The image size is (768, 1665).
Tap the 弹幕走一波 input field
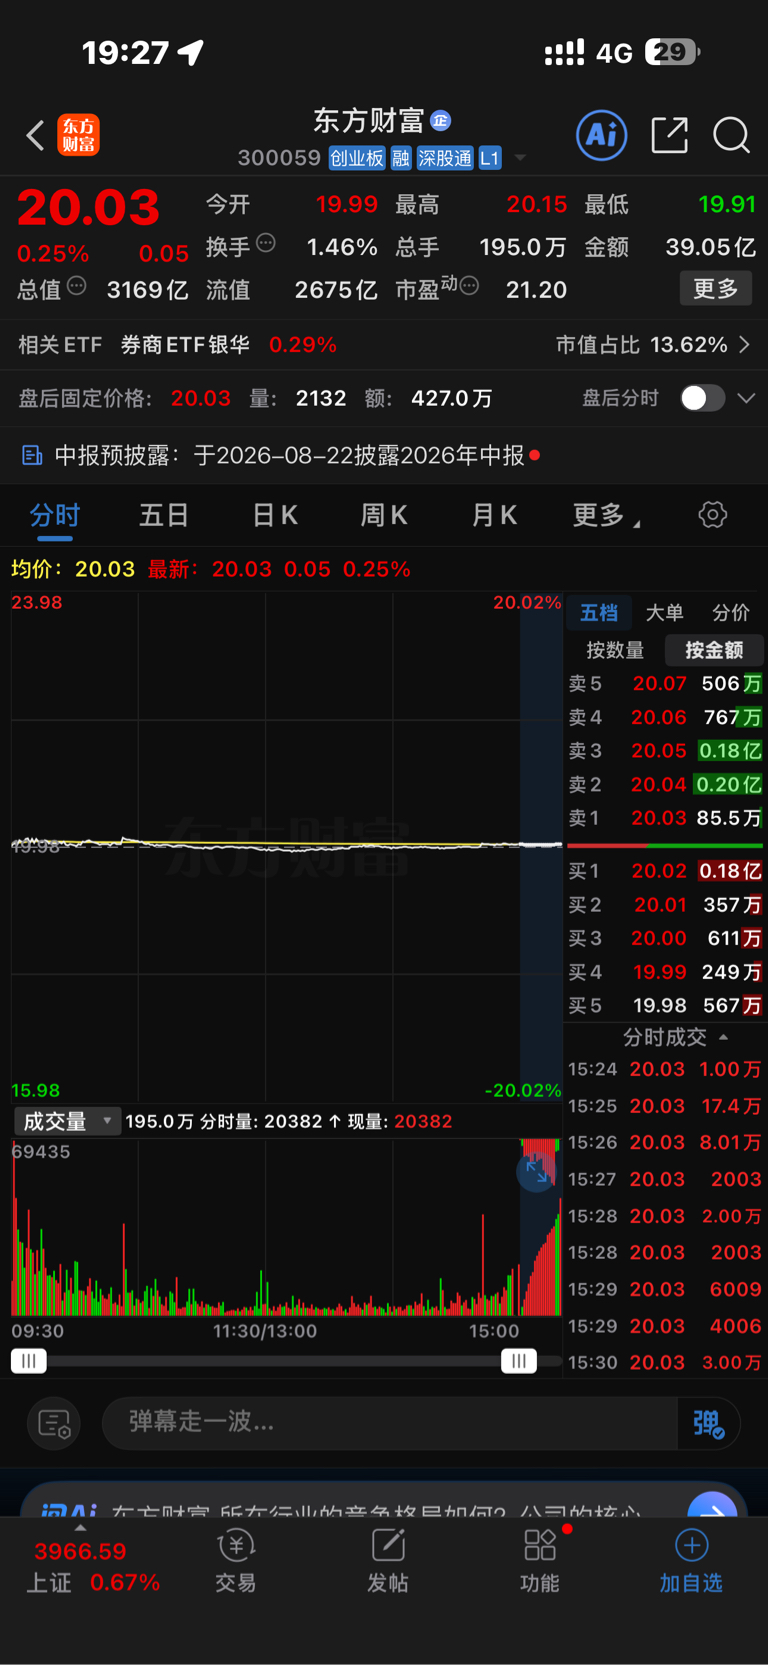click(390, 1422)
